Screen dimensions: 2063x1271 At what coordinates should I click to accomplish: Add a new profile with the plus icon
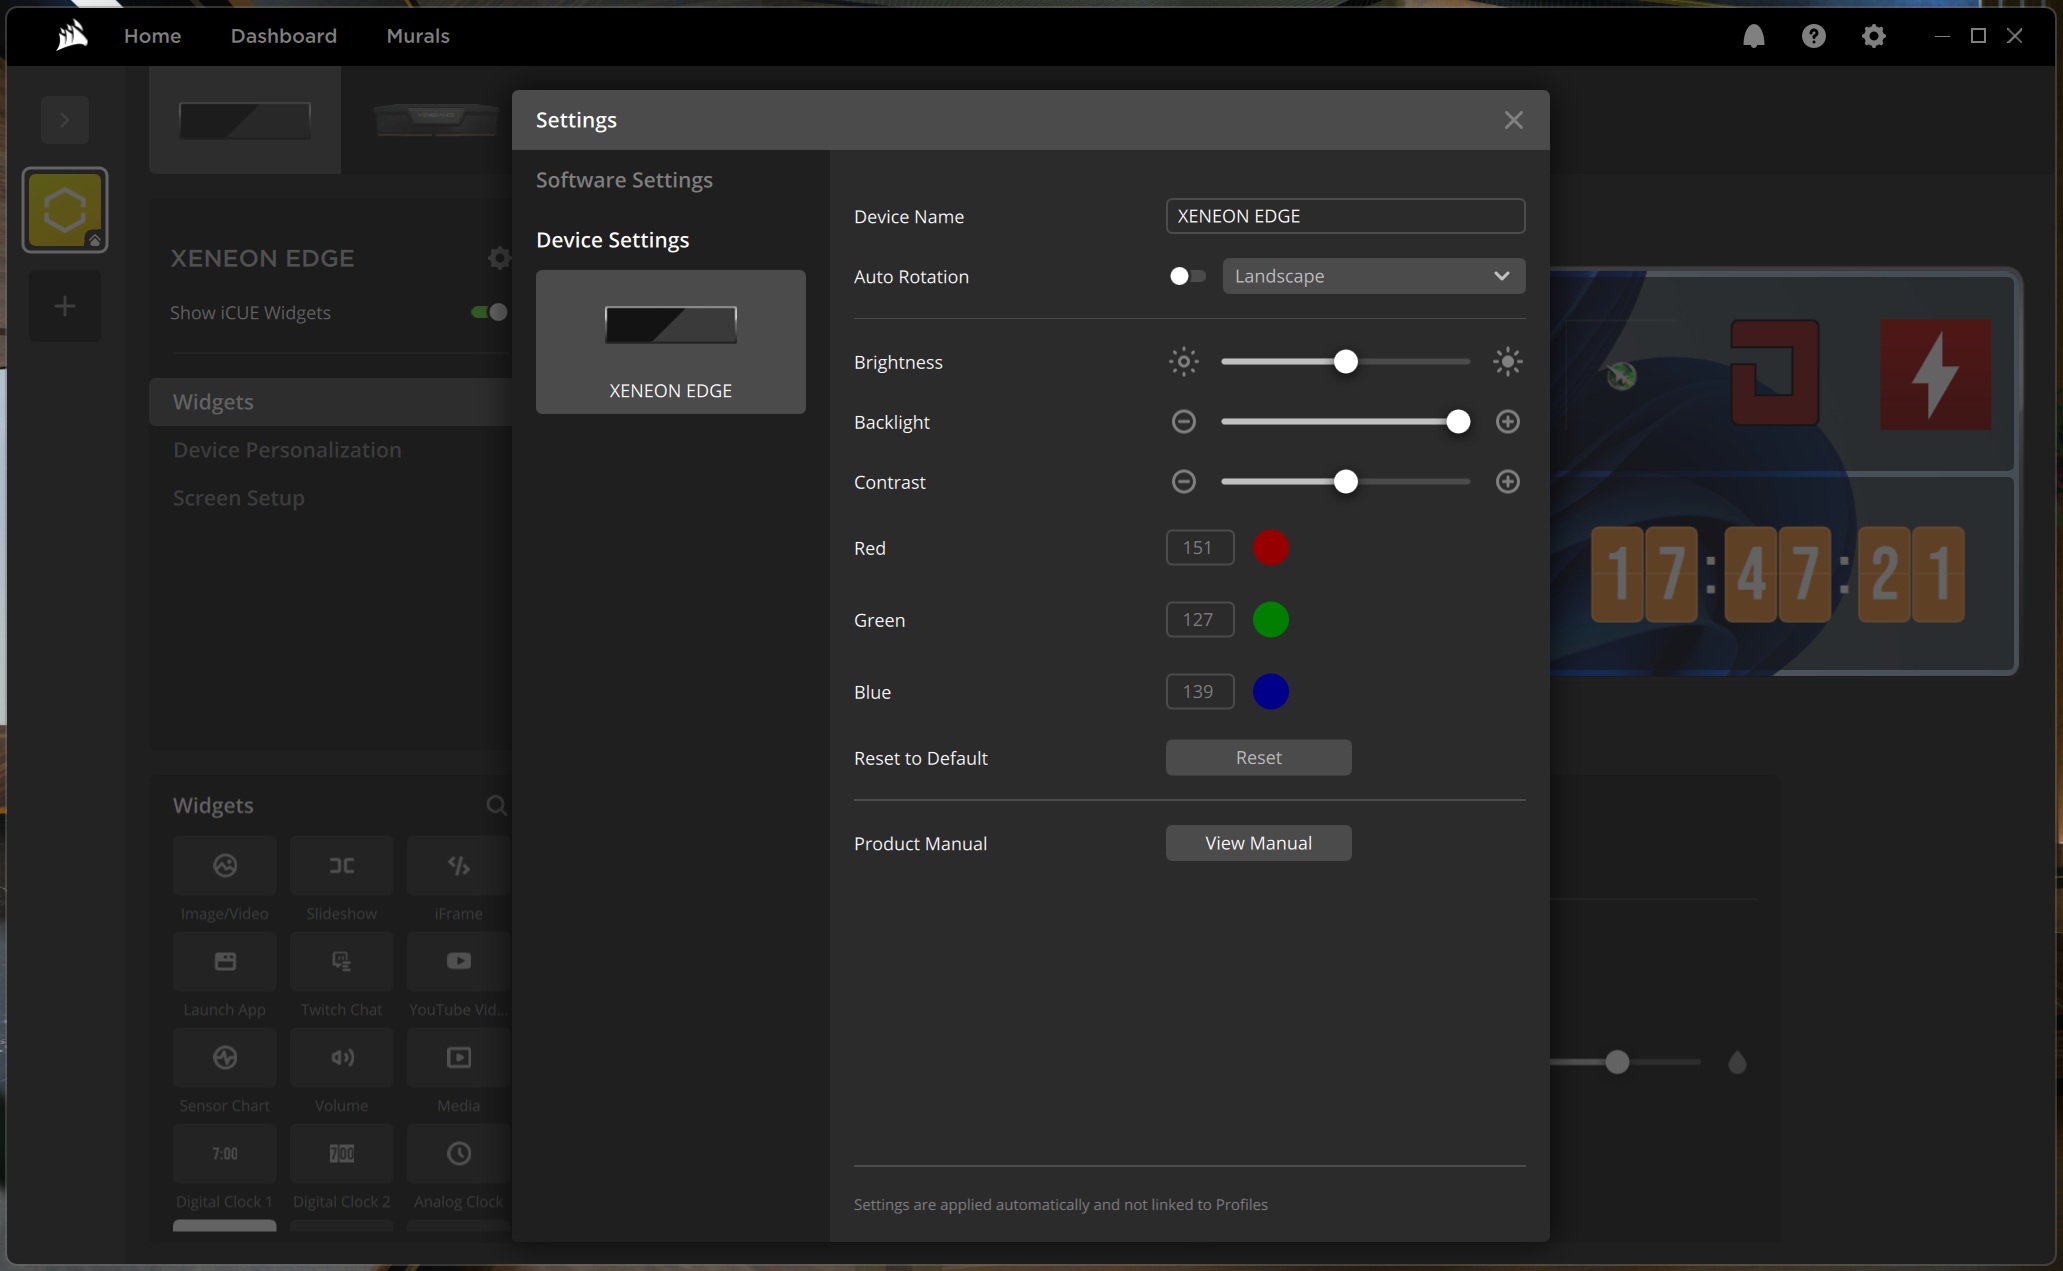click(x=65, y=306)
